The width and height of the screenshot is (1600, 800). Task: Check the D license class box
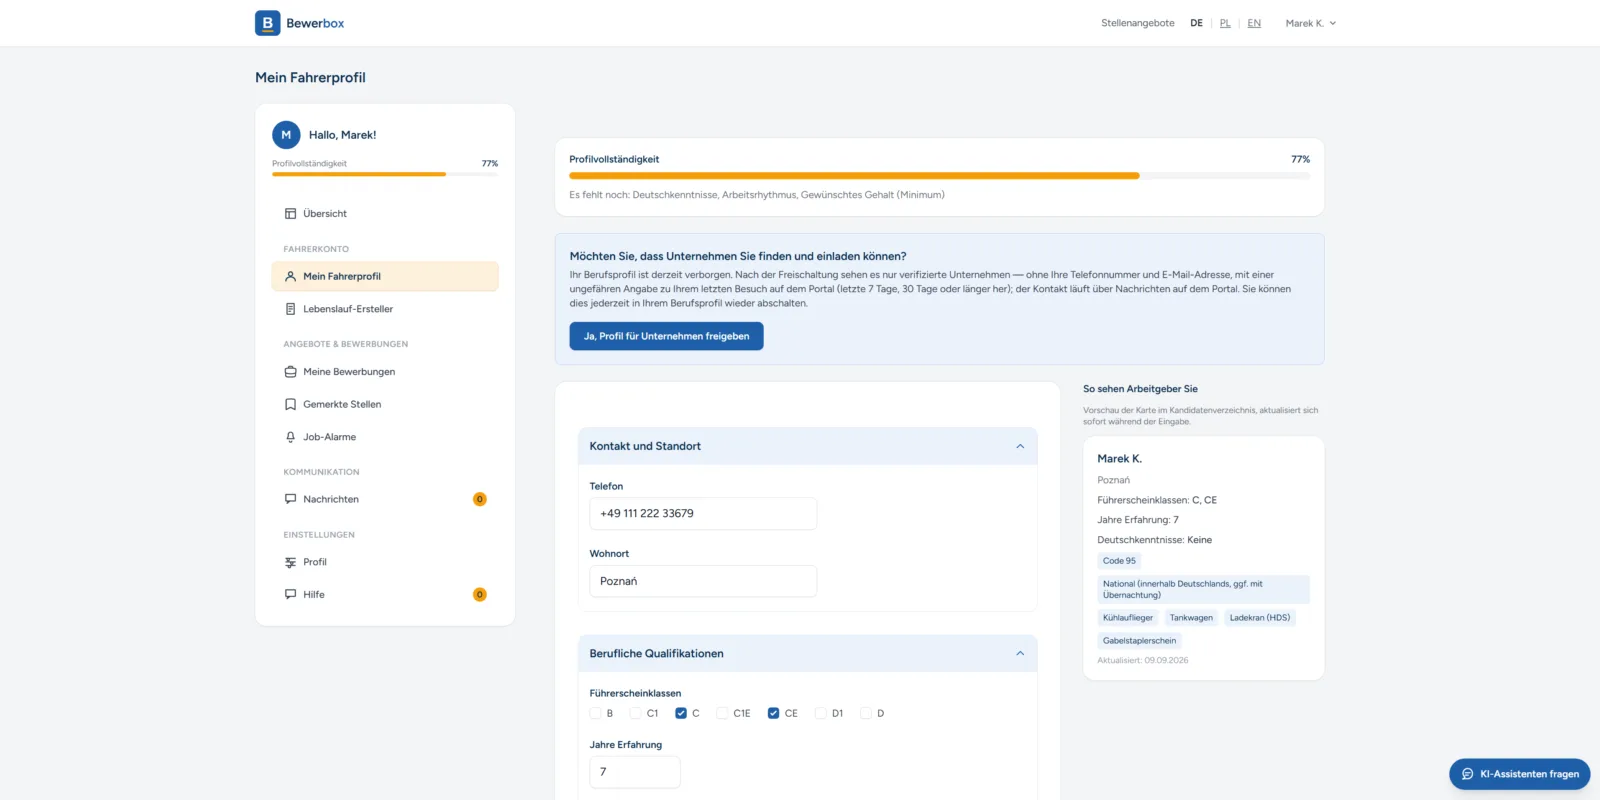866,714
